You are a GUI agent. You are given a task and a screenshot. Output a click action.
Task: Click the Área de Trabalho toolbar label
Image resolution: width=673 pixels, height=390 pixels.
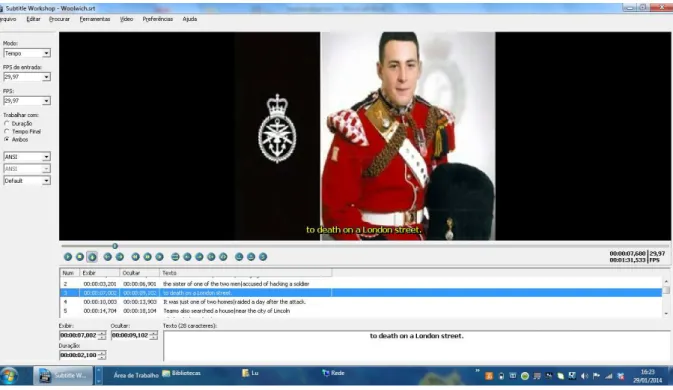click(136, 375)
